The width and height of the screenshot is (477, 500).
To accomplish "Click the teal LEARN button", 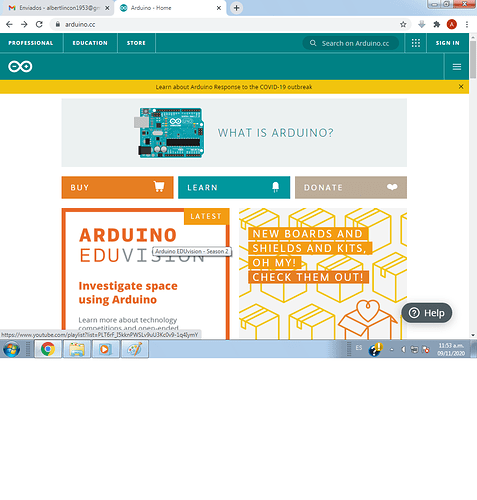I will coord(234,187).
